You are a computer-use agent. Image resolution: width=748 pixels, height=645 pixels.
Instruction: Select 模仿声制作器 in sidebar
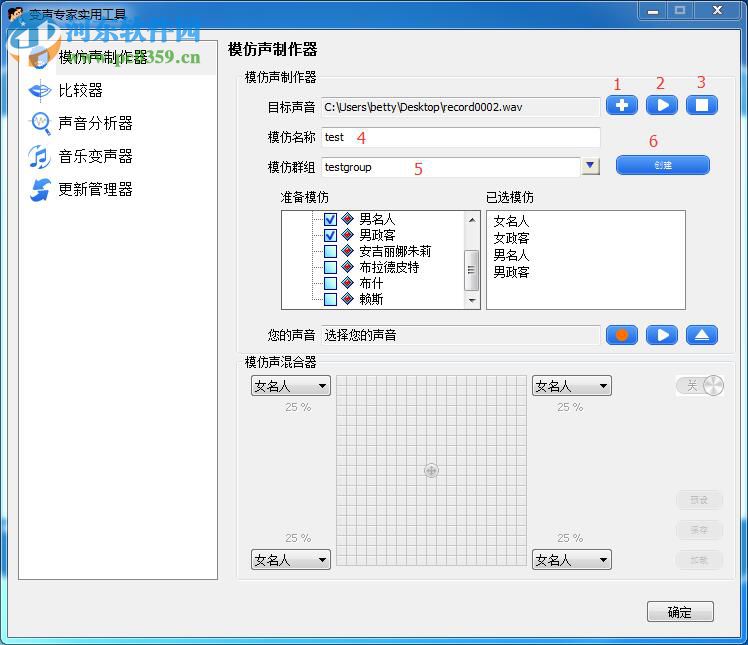(x=103, y=57)
